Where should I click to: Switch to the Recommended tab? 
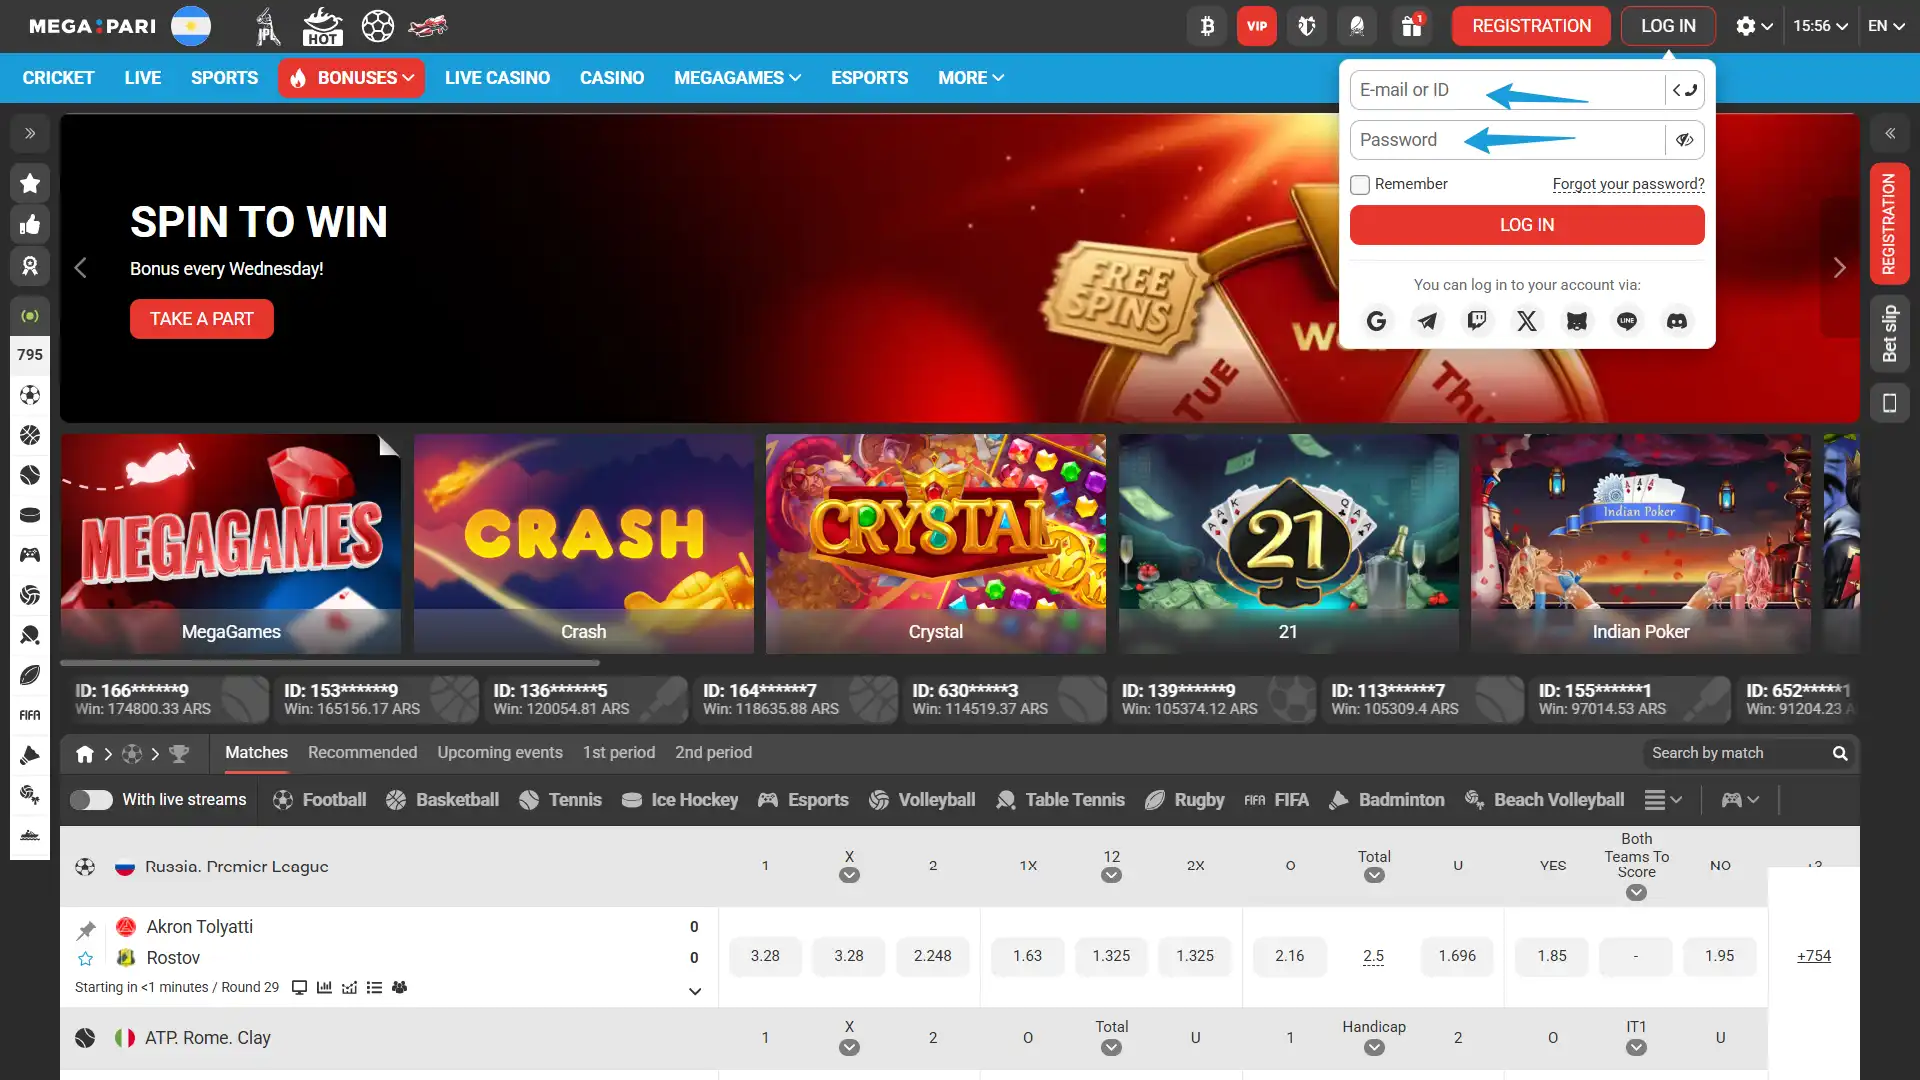click(x=362, y=753)
